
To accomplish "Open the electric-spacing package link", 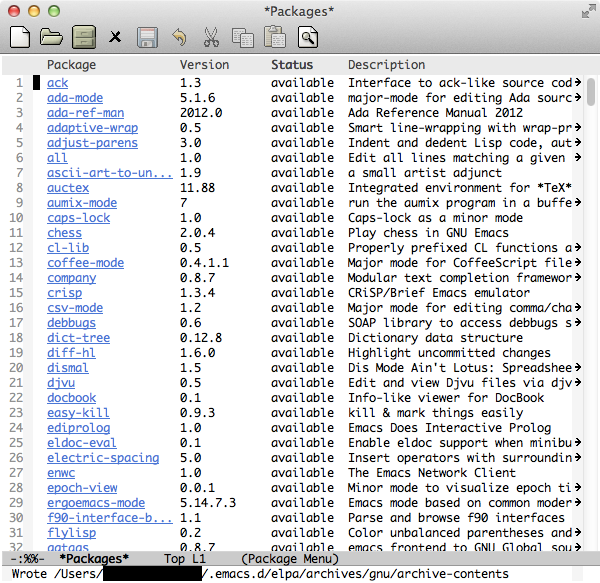I will [103, 458].
